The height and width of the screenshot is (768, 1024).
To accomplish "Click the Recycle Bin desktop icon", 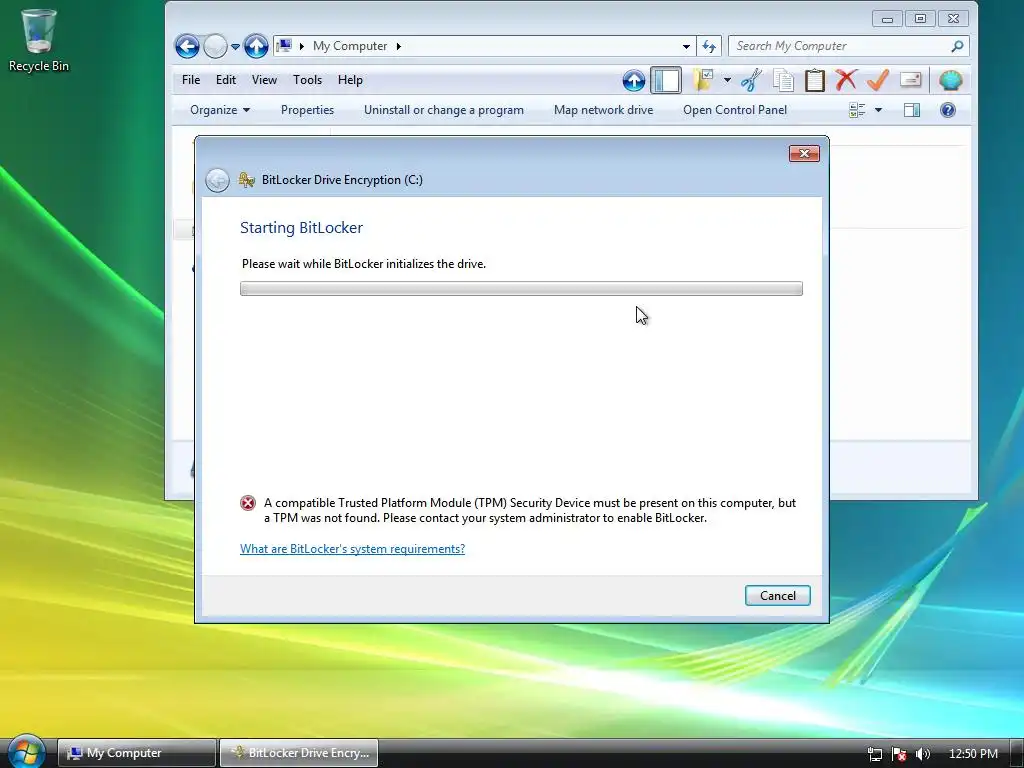I will click(39, 40).
